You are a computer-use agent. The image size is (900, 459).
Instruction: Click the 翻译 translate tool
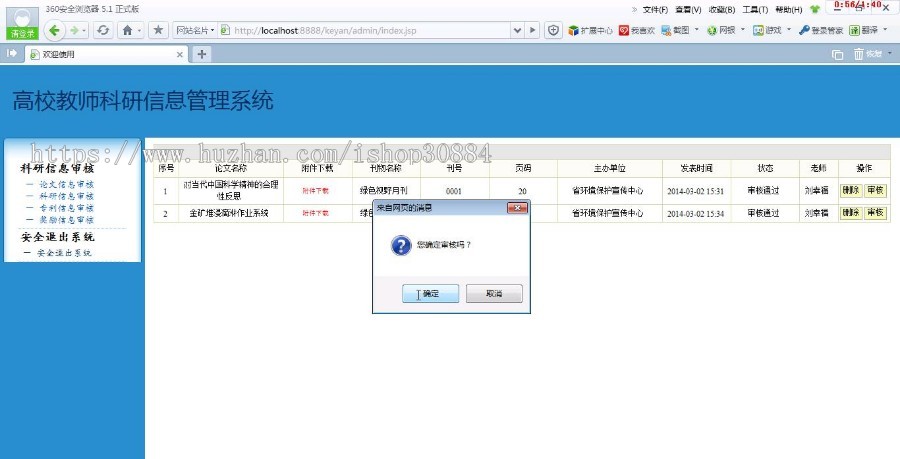864,30
